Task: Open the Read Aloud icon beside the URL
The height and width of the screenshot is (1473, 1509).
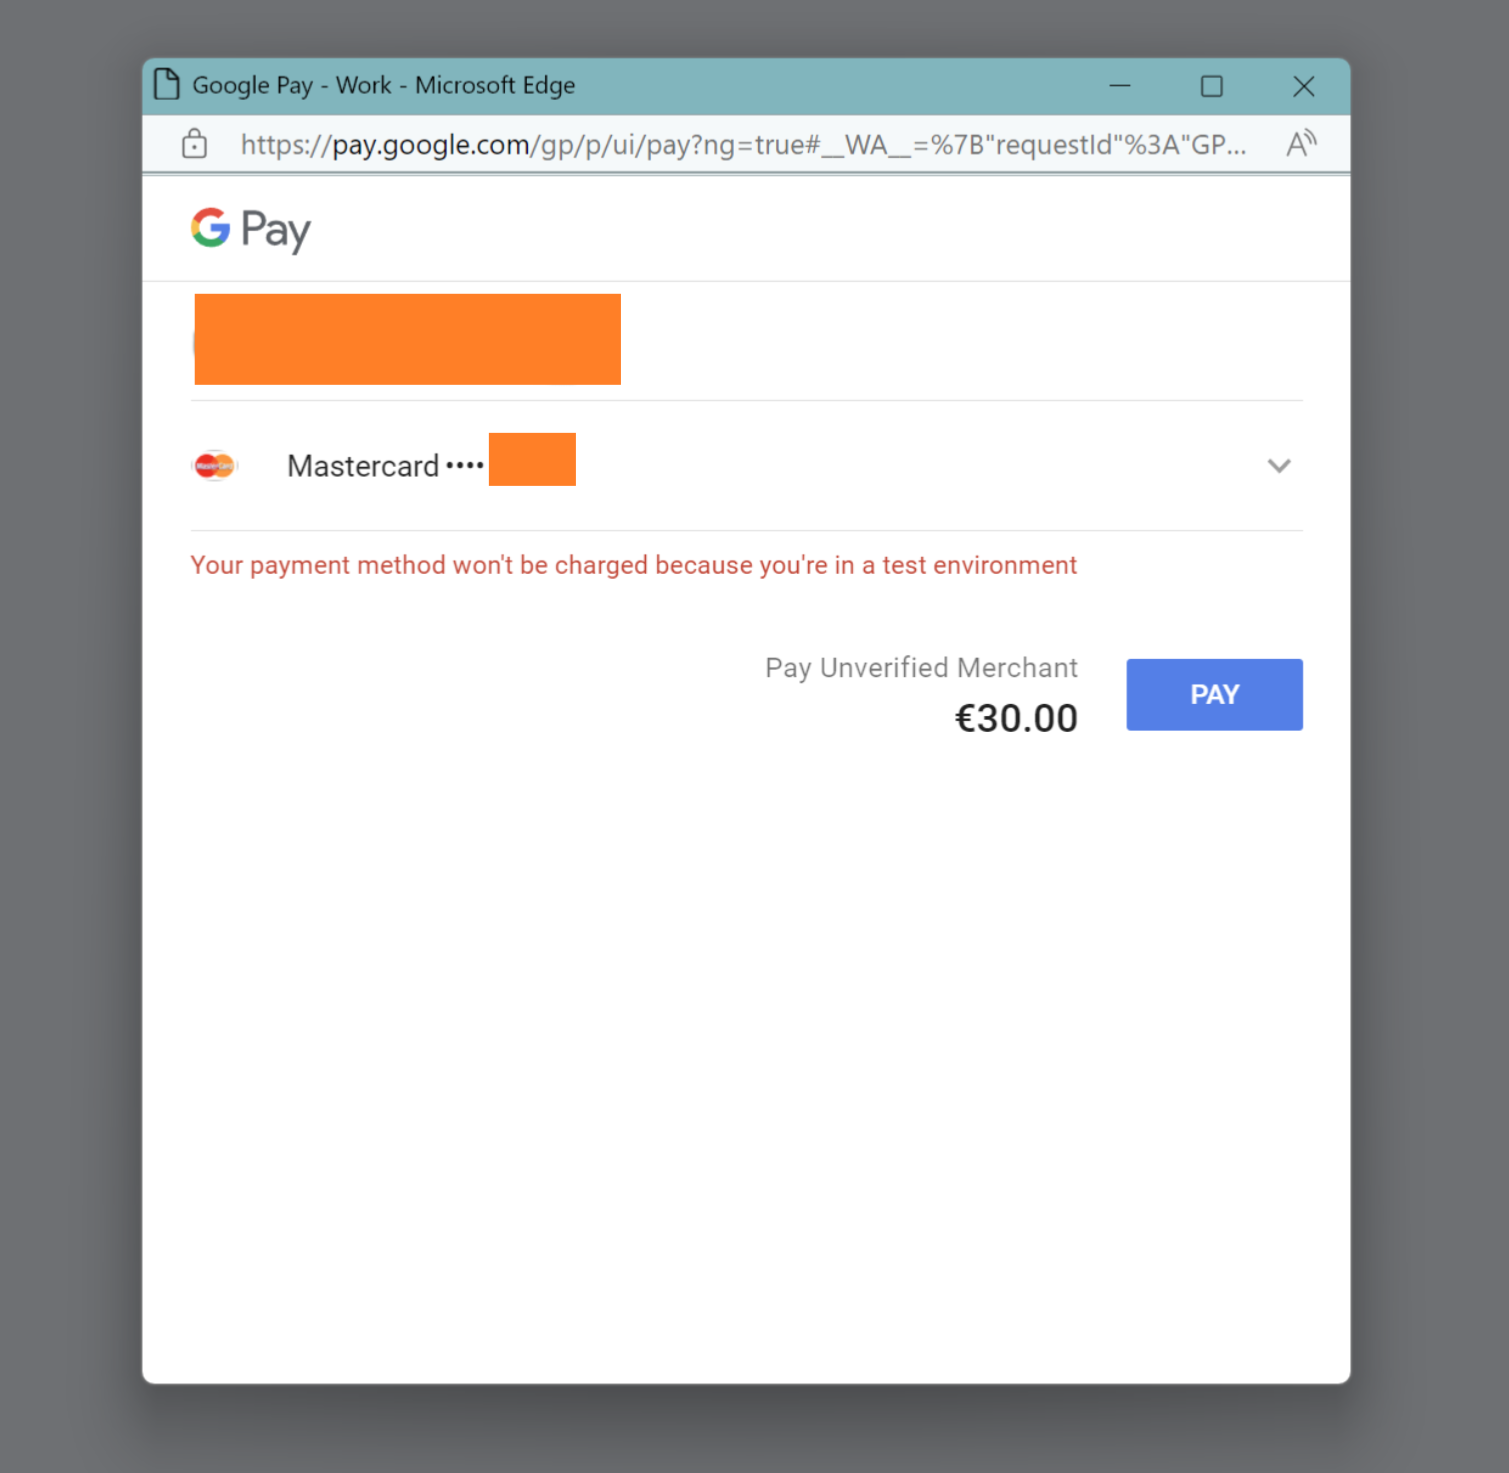Action: click(x=1300, y=144)
